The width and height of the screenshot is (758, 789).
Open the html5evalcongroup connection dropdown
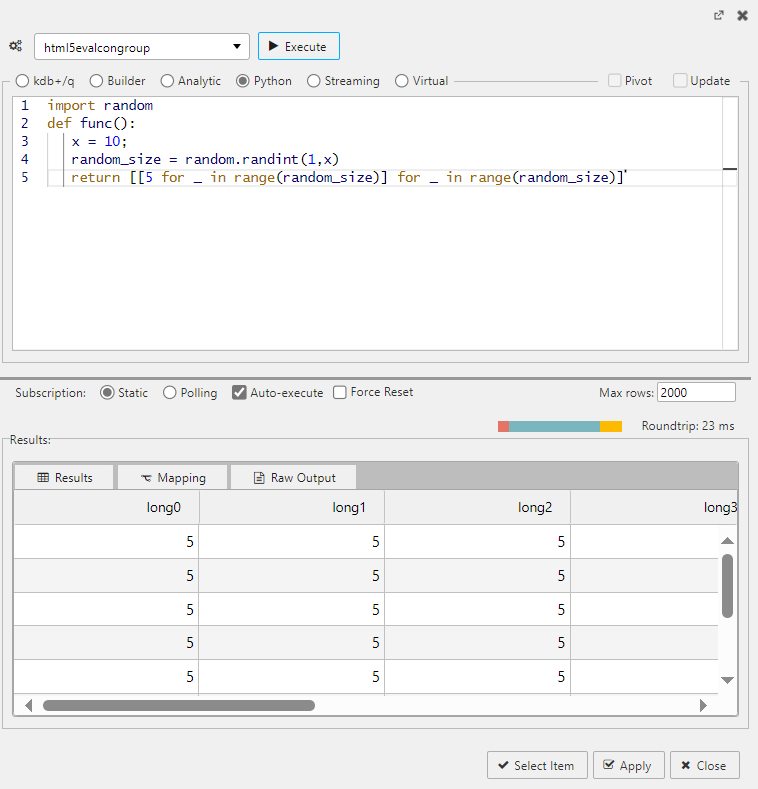[x=141, y=47]
